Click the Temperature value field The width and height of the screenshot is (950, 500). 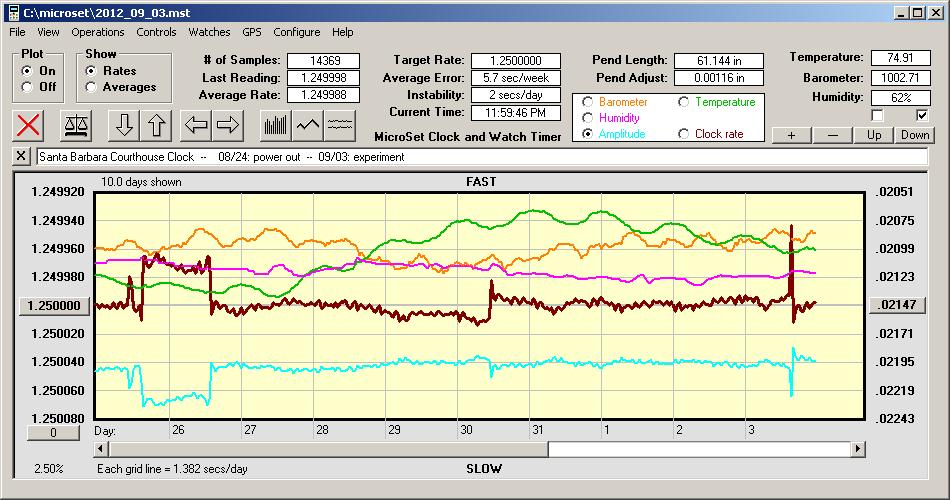point(900,58)
